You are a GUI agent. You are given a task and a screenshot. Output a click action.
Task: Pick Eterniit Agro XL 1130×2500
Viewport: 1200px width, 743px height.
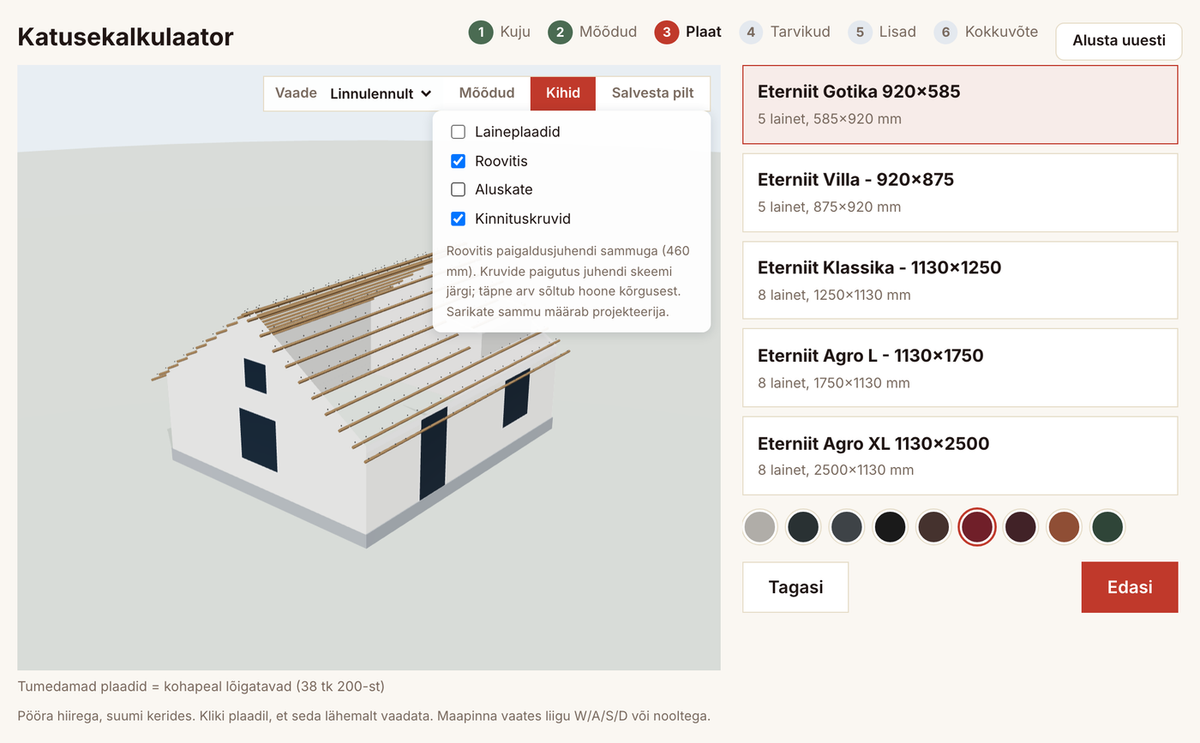tap(960, 456)
